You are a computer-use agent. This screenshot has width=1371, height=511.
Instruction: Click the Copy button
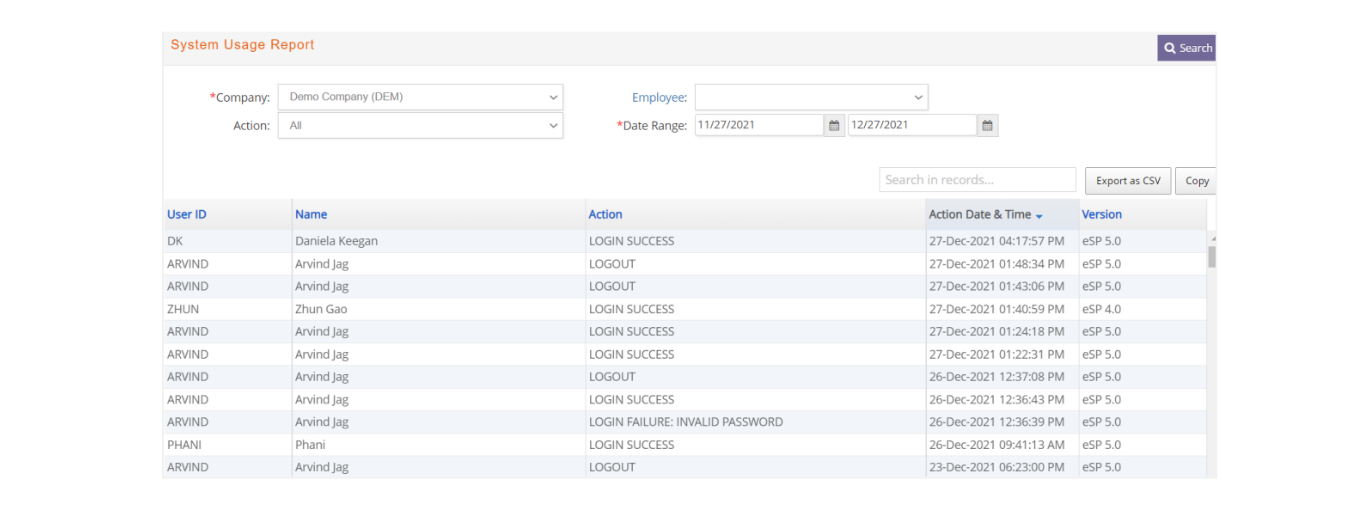[1196, 181]
